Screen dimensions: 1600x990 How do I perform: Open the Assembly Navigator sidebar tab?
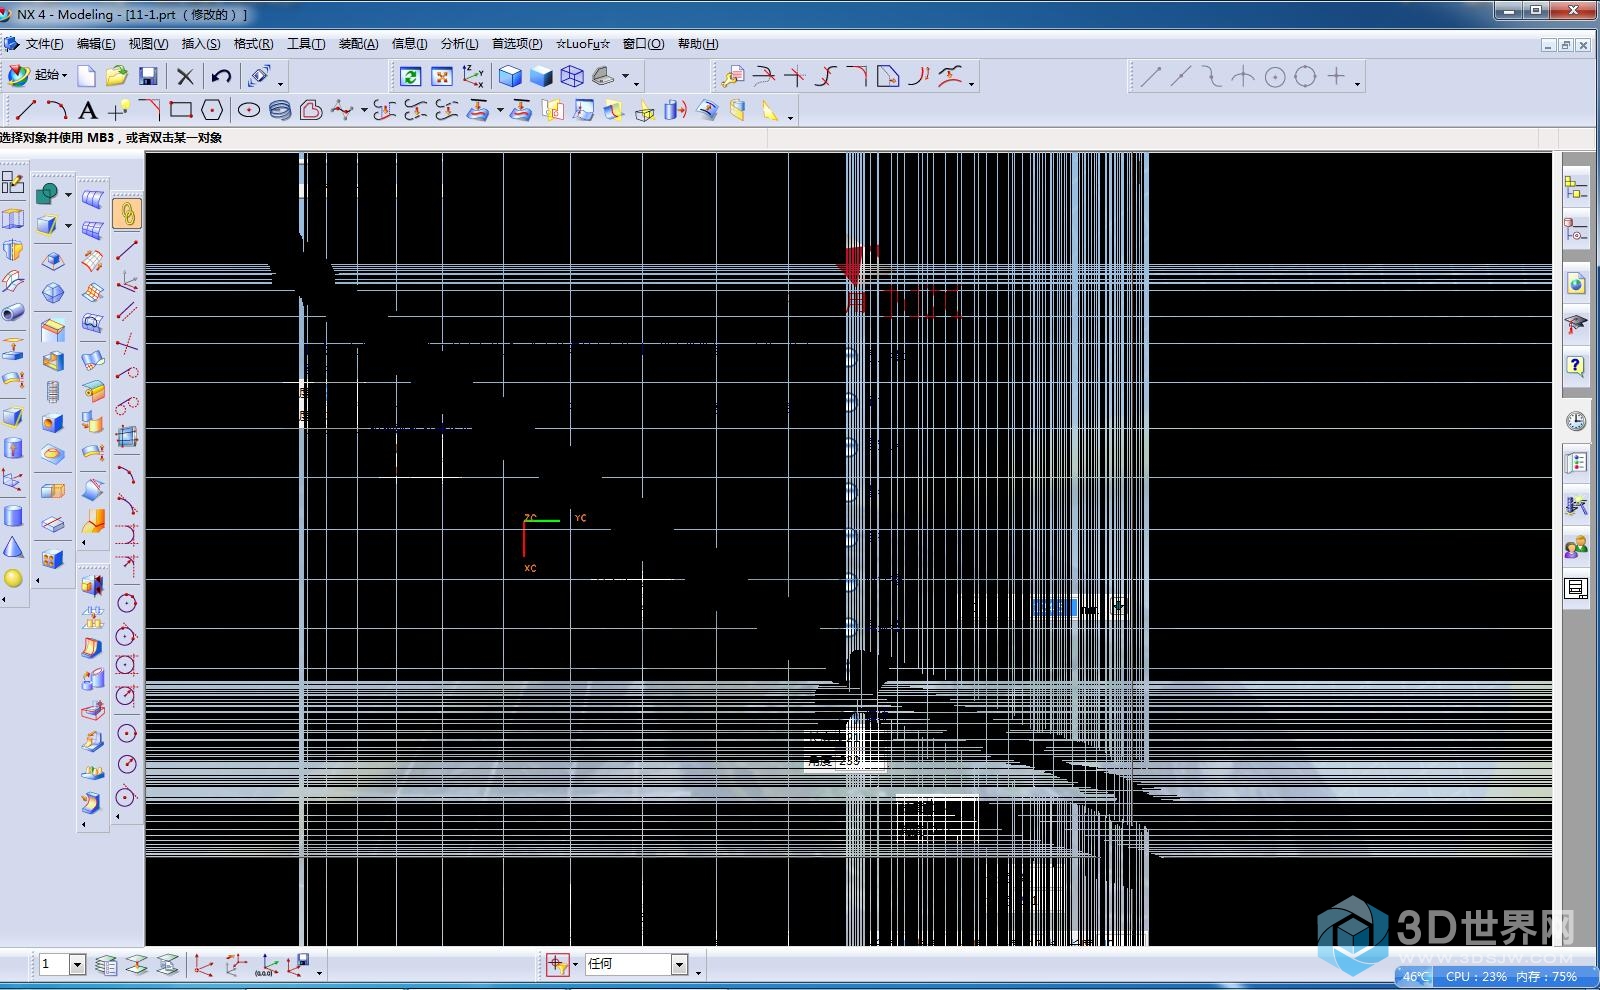pyautogui.click(x=1576, y=187)
